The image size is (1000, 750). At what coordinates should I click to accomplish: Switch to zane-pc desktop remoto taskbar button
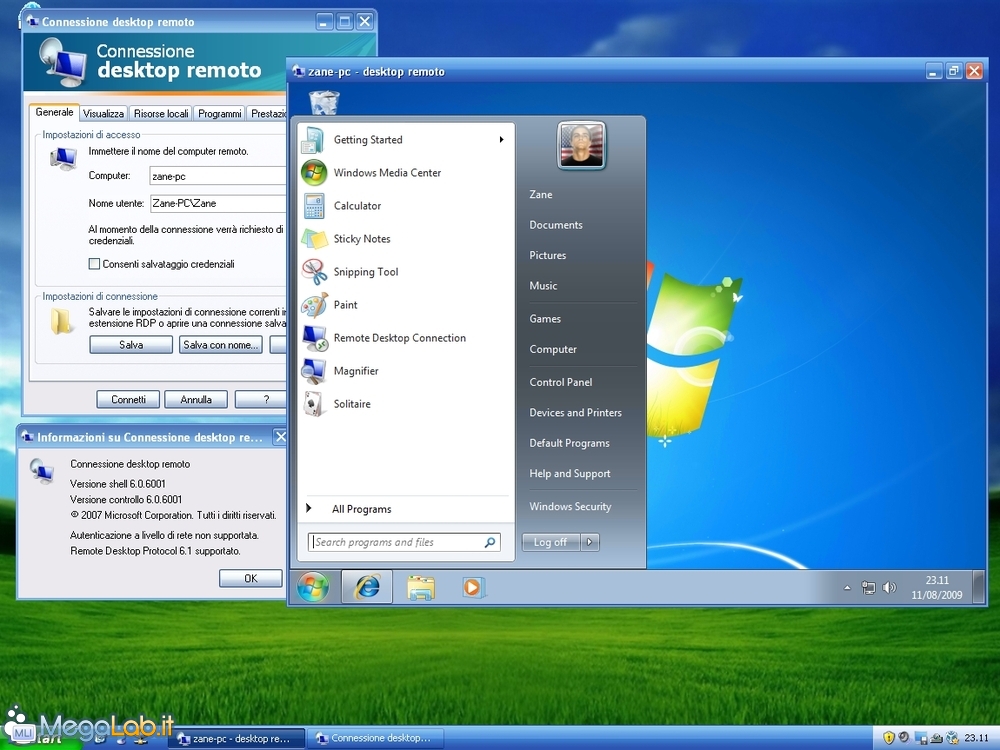237,739
